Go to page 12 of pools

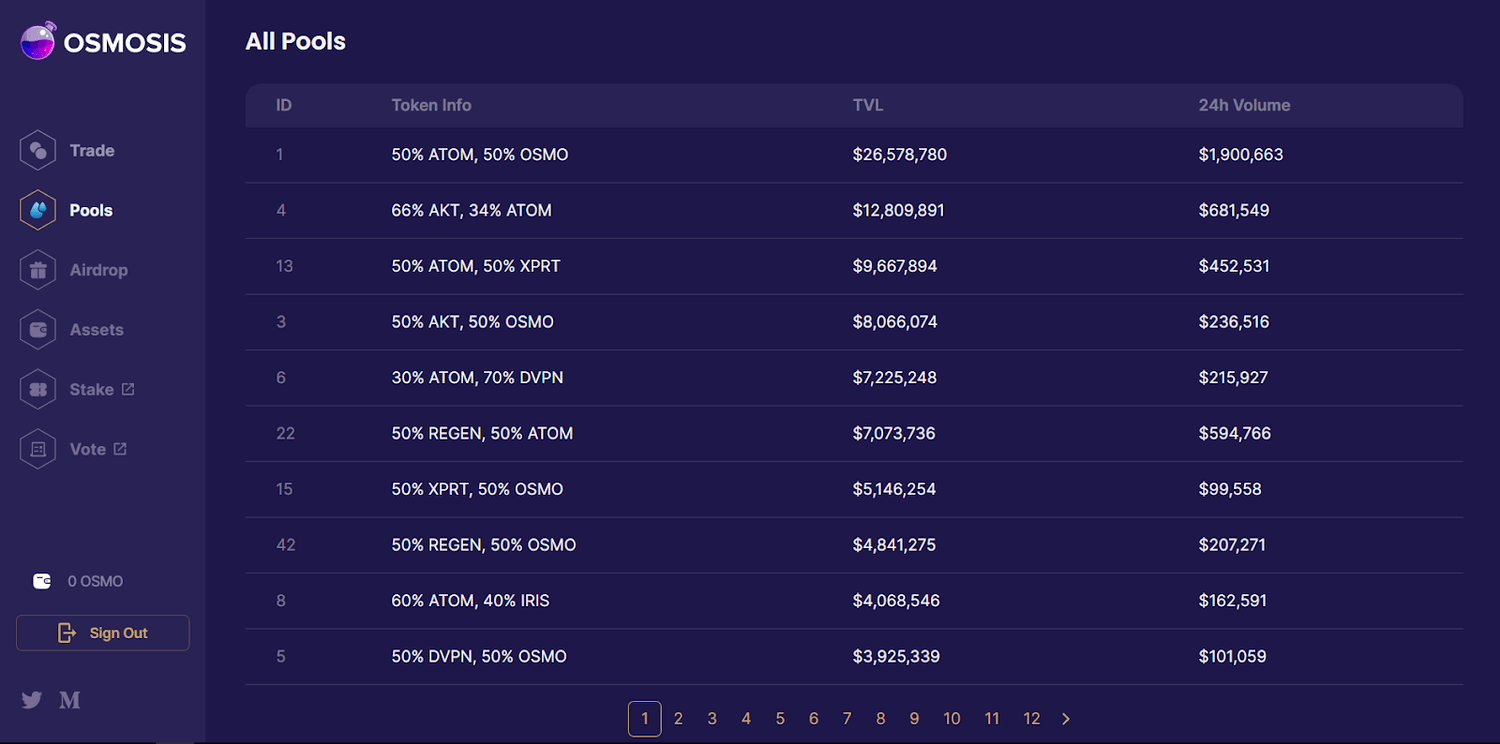[1032, 719]
